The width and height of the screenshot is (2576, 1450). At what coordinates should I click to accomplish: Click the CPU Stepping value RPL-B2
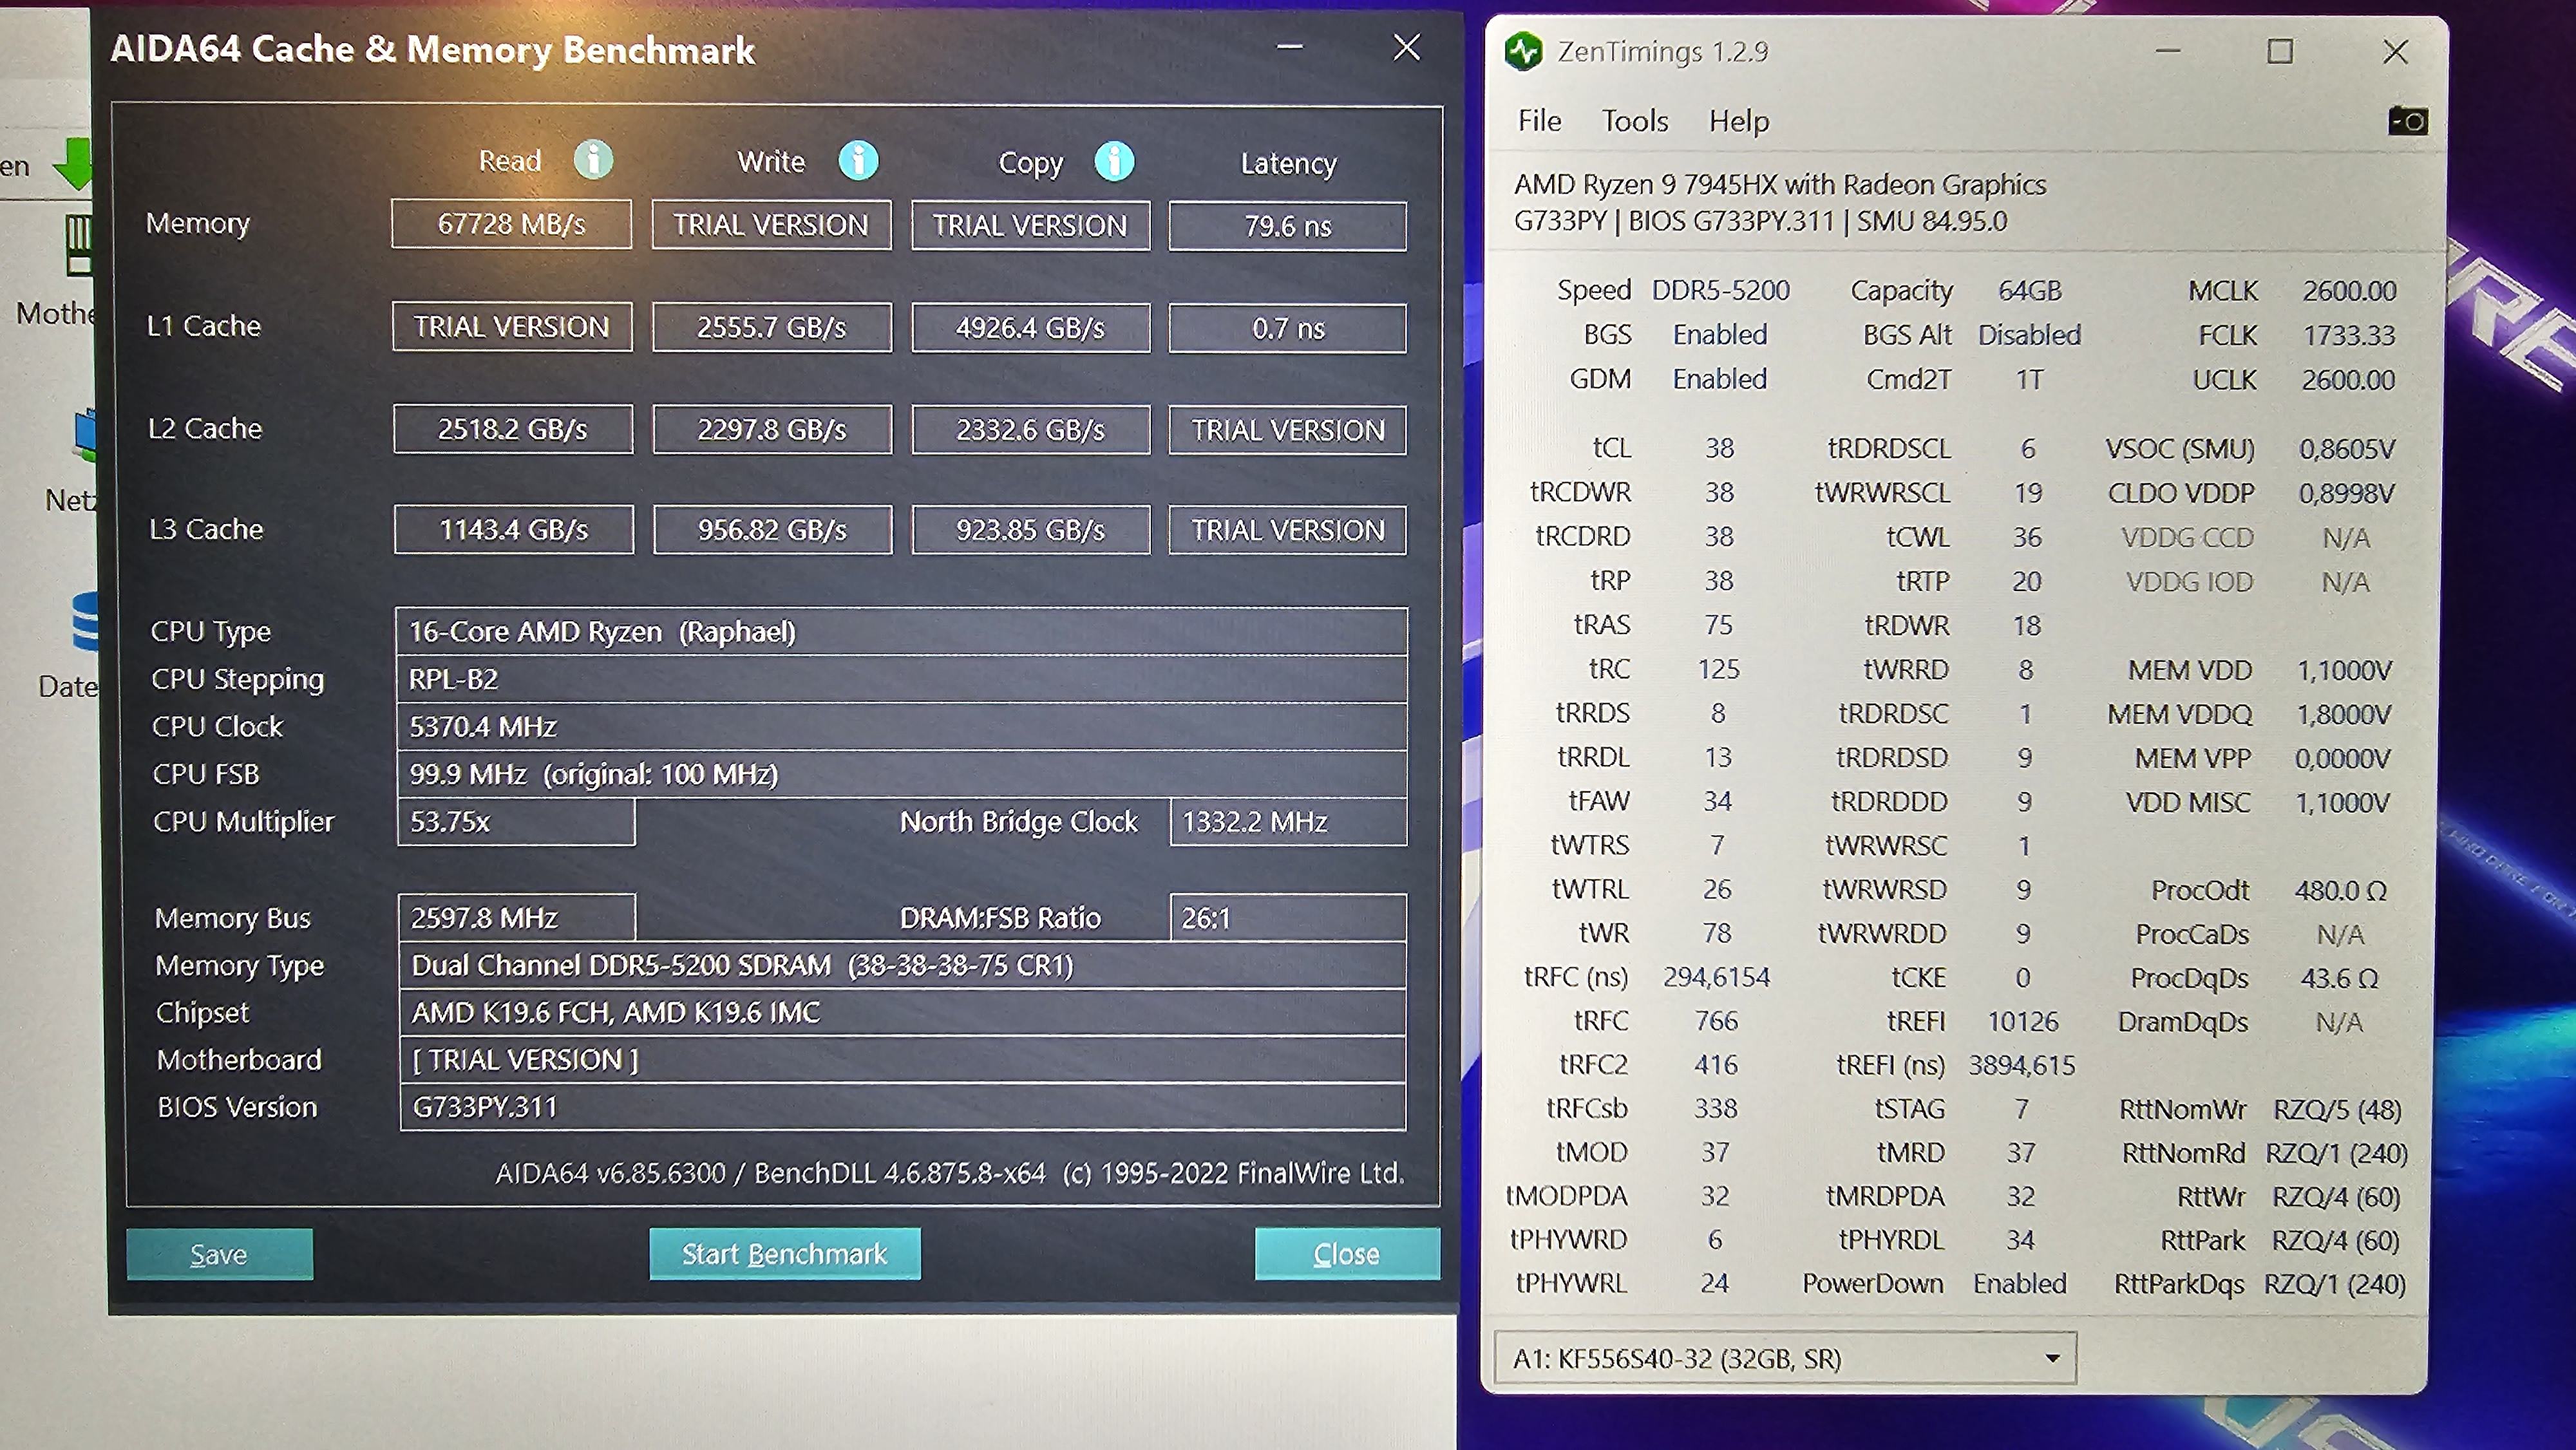902,679
